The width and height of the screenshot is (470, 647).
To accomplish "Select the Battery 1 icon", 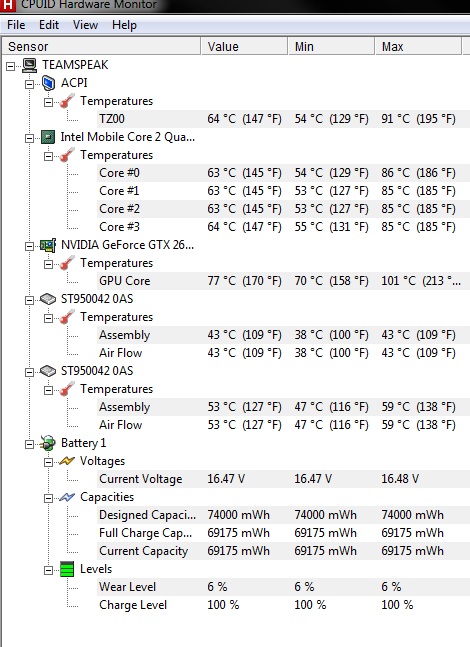I will [x=48, y=443].
